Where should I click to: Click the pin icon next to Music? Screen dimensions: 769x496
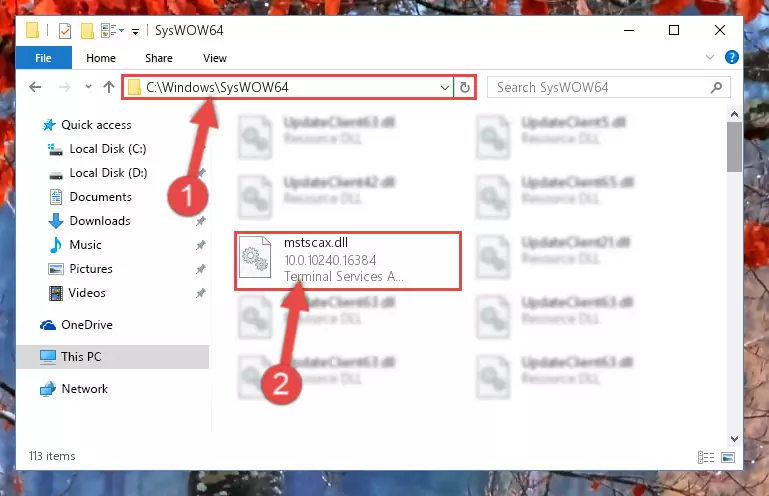pos(200,245)
